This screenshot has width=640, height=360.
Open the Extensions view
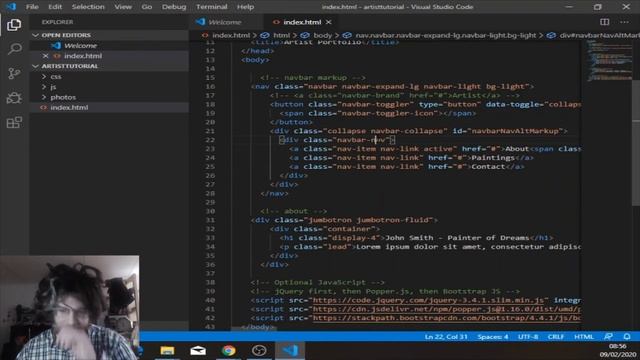pyautogui.click(x=14, y=122)
